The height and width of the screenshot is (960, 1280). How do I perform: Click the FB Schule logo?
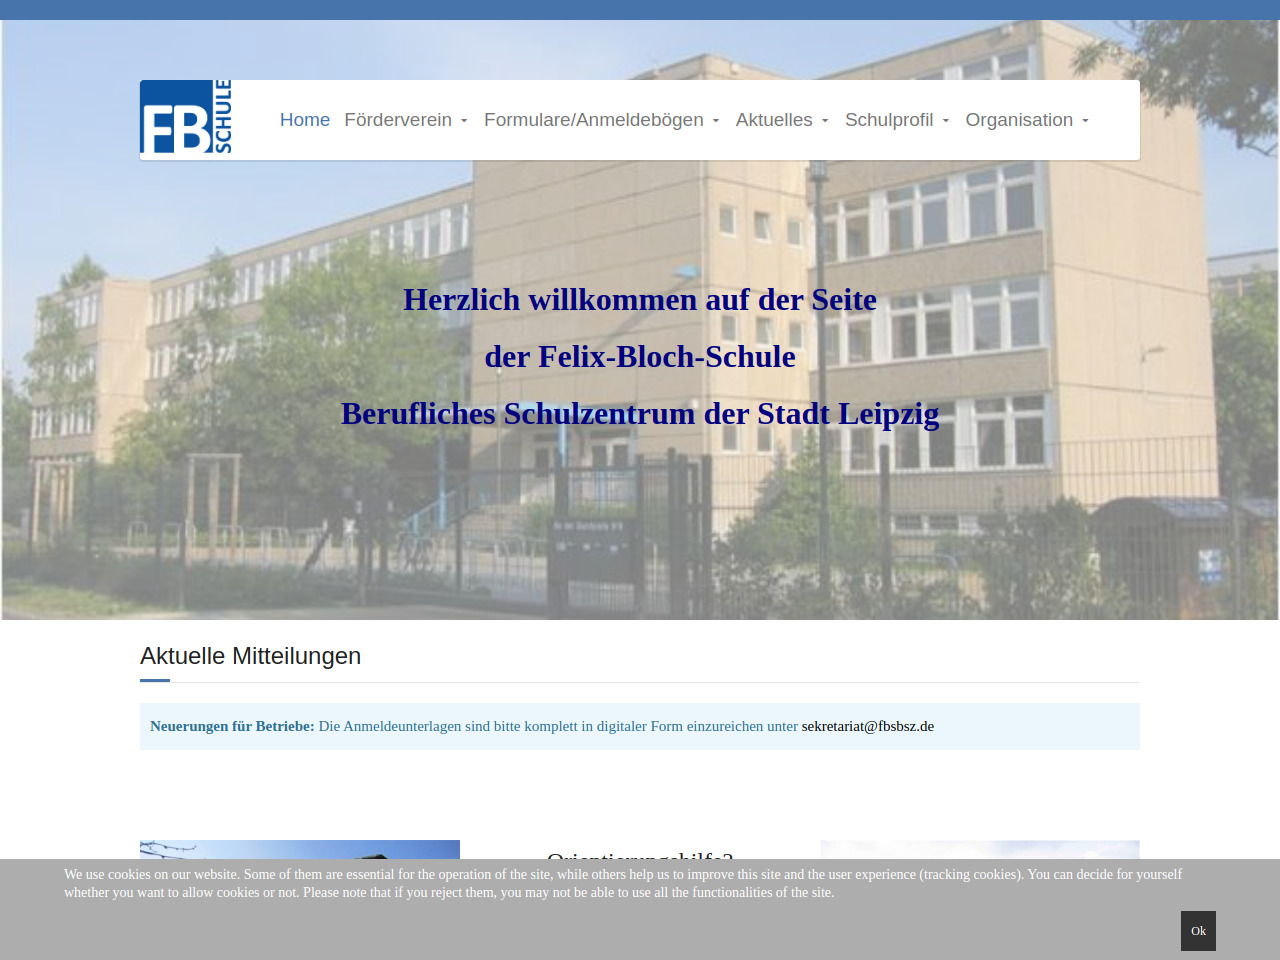pos(186,118)
